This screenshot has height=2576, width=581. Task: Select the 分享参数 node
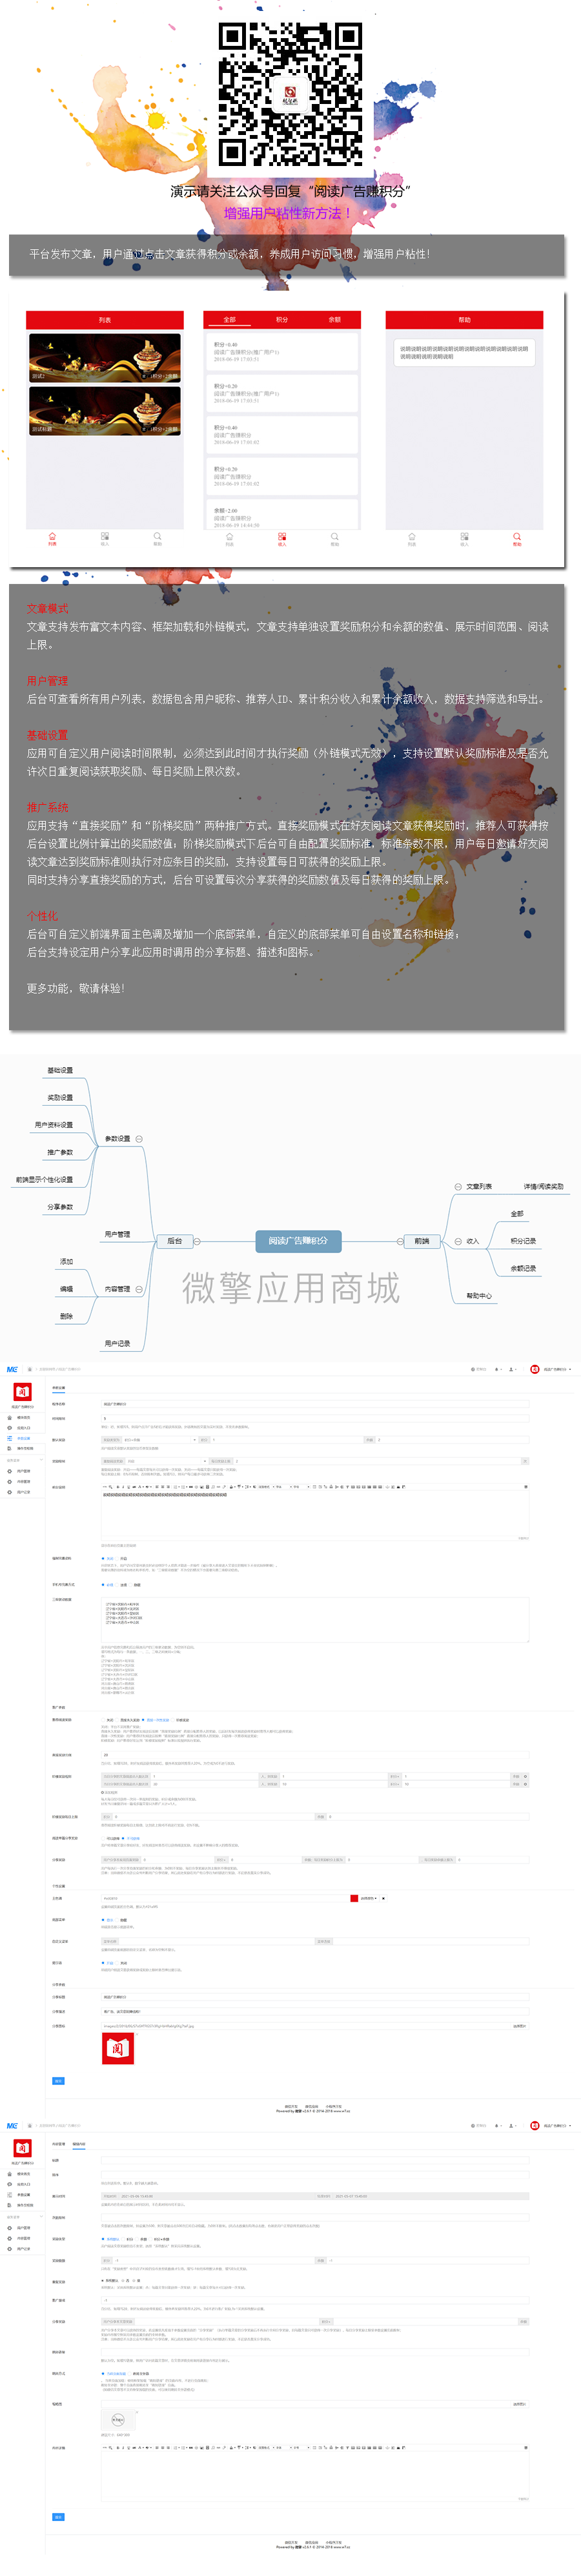60,1207
